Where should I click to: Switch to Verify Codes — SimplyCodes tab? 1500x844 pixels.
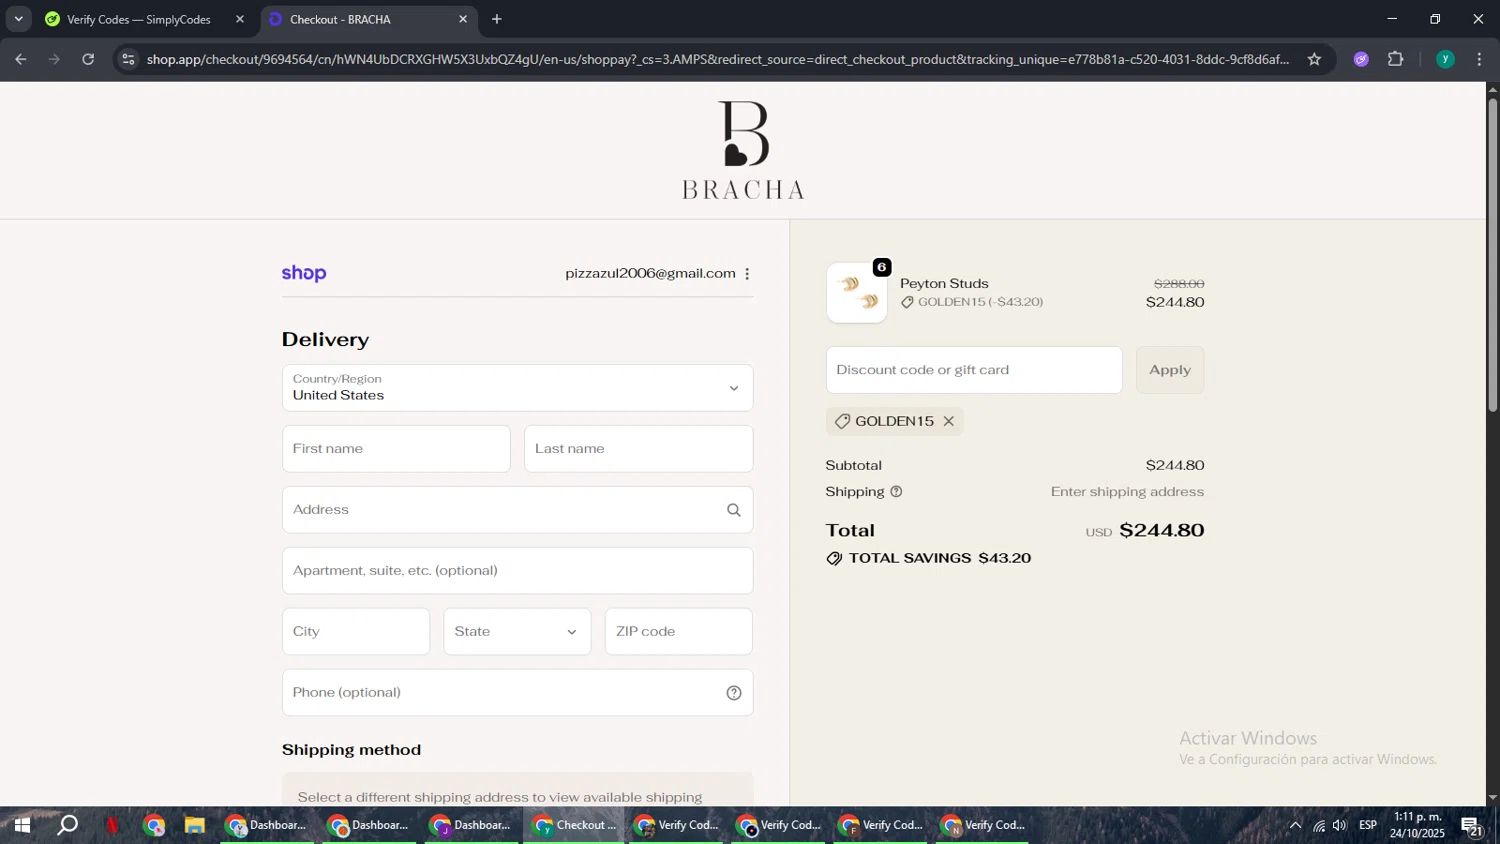[138, 19]
